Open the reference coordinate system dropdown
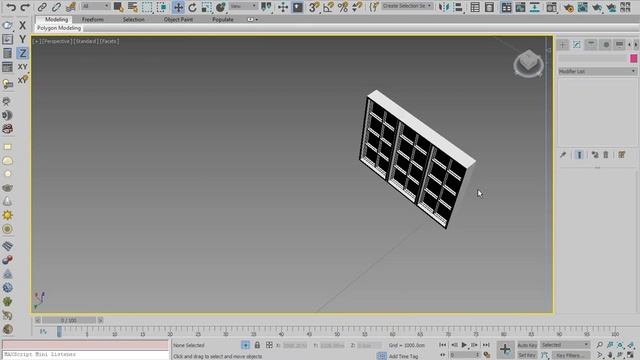 [243, 6]
